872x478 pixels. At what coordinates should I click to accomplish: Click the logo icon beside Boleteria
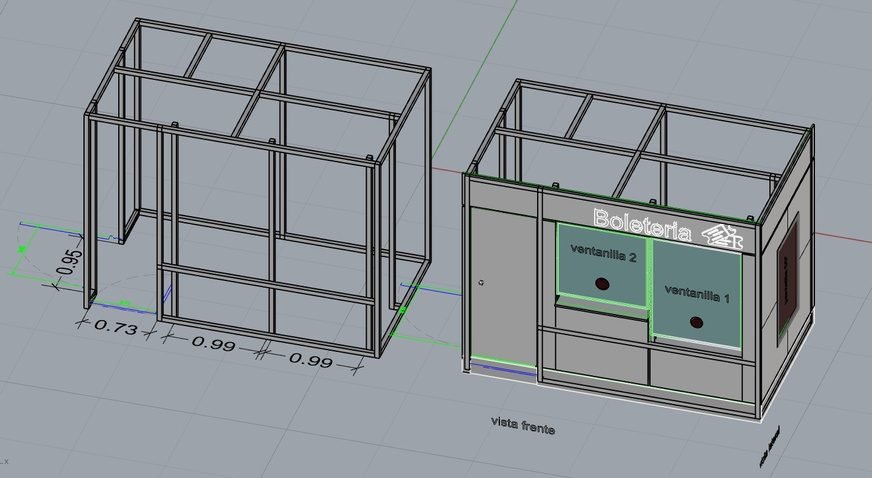[x=722, y=236]
